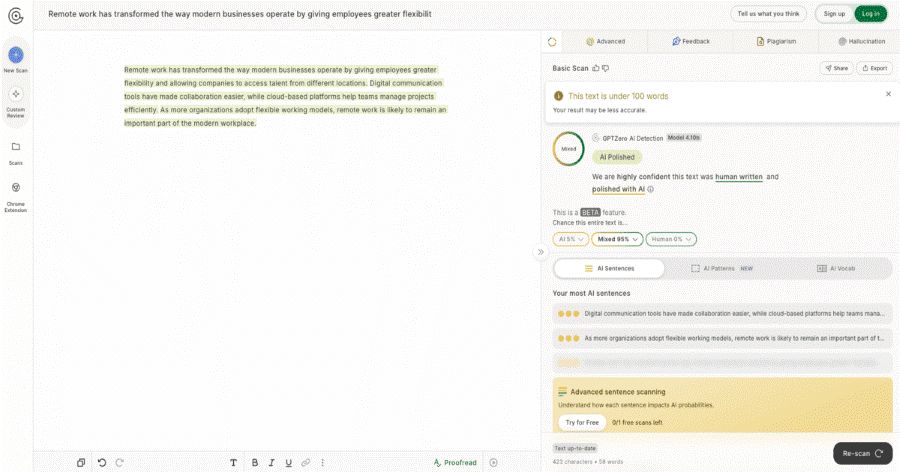Click the info icon after polished with AI
The image size is (900, 472).
650,189
